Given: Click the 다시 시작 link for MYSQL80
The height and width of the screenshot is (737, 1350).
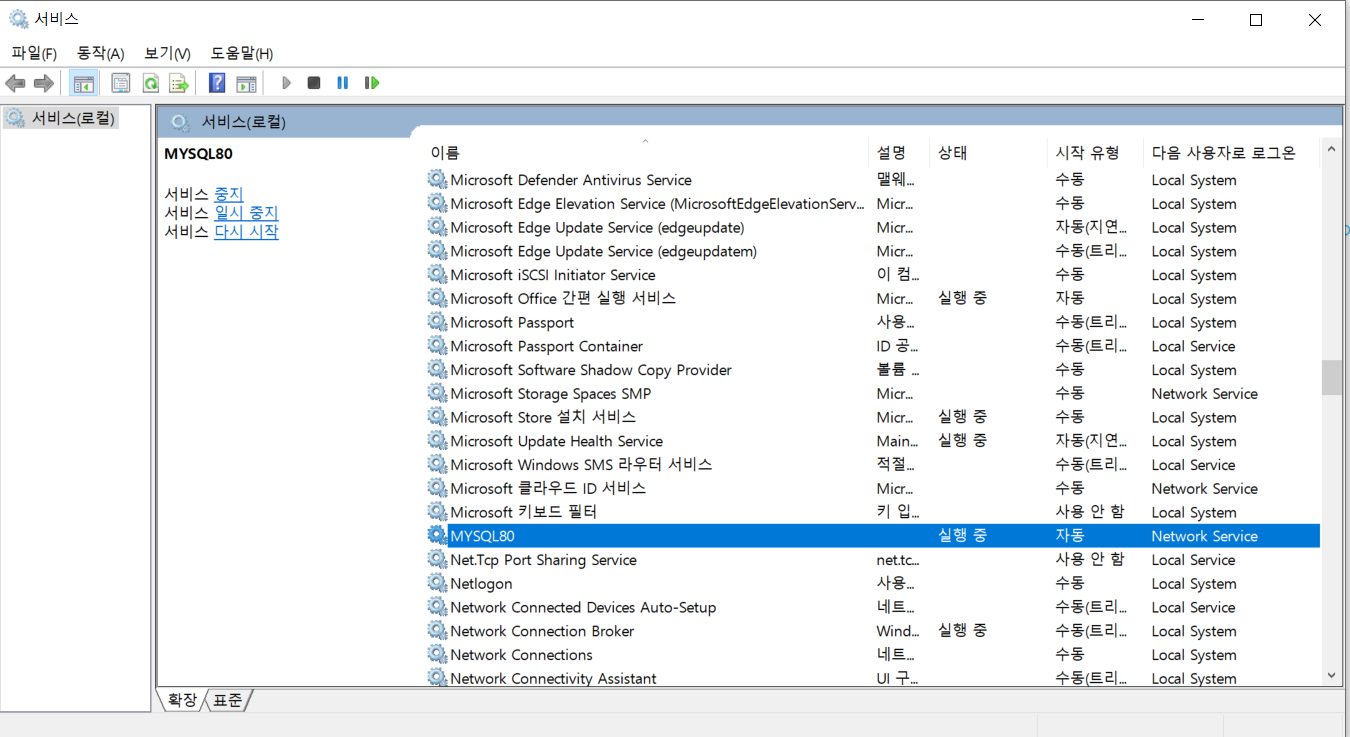Looking at the screenshot, I should tap(245, 230).
